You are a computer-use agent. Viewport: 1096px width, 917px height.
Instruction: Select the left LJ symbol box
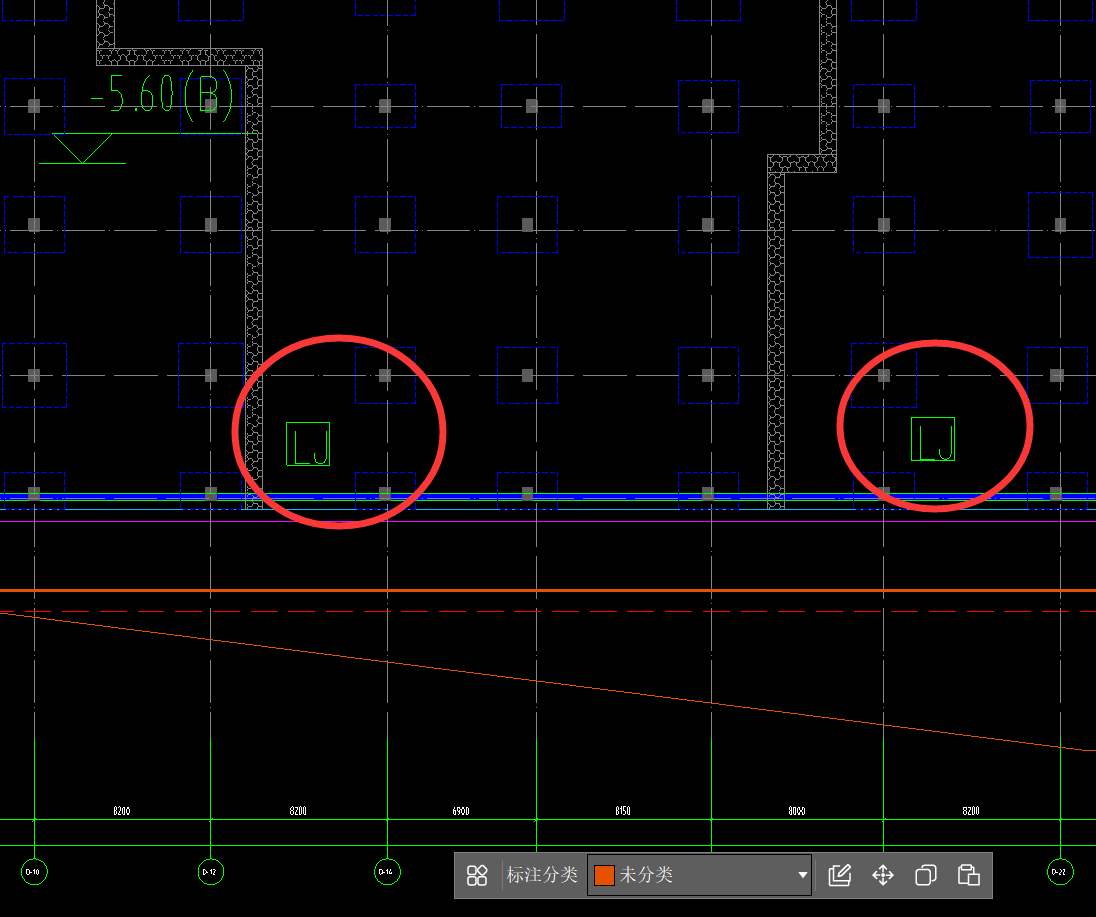click(308, 444)
